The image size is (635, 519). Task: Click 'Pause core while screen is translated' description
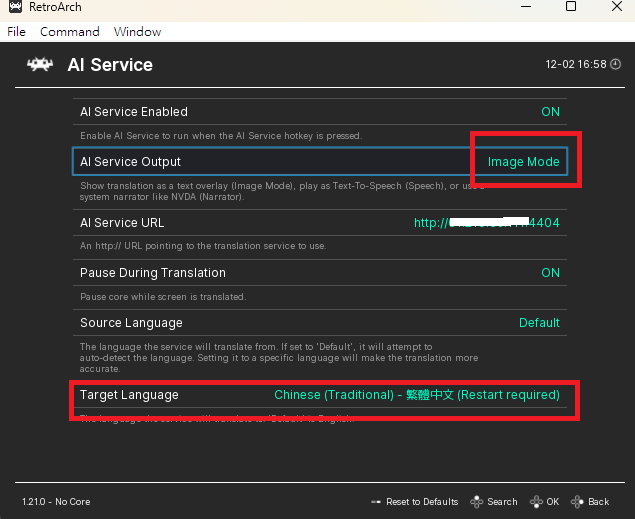pos(163,297)
